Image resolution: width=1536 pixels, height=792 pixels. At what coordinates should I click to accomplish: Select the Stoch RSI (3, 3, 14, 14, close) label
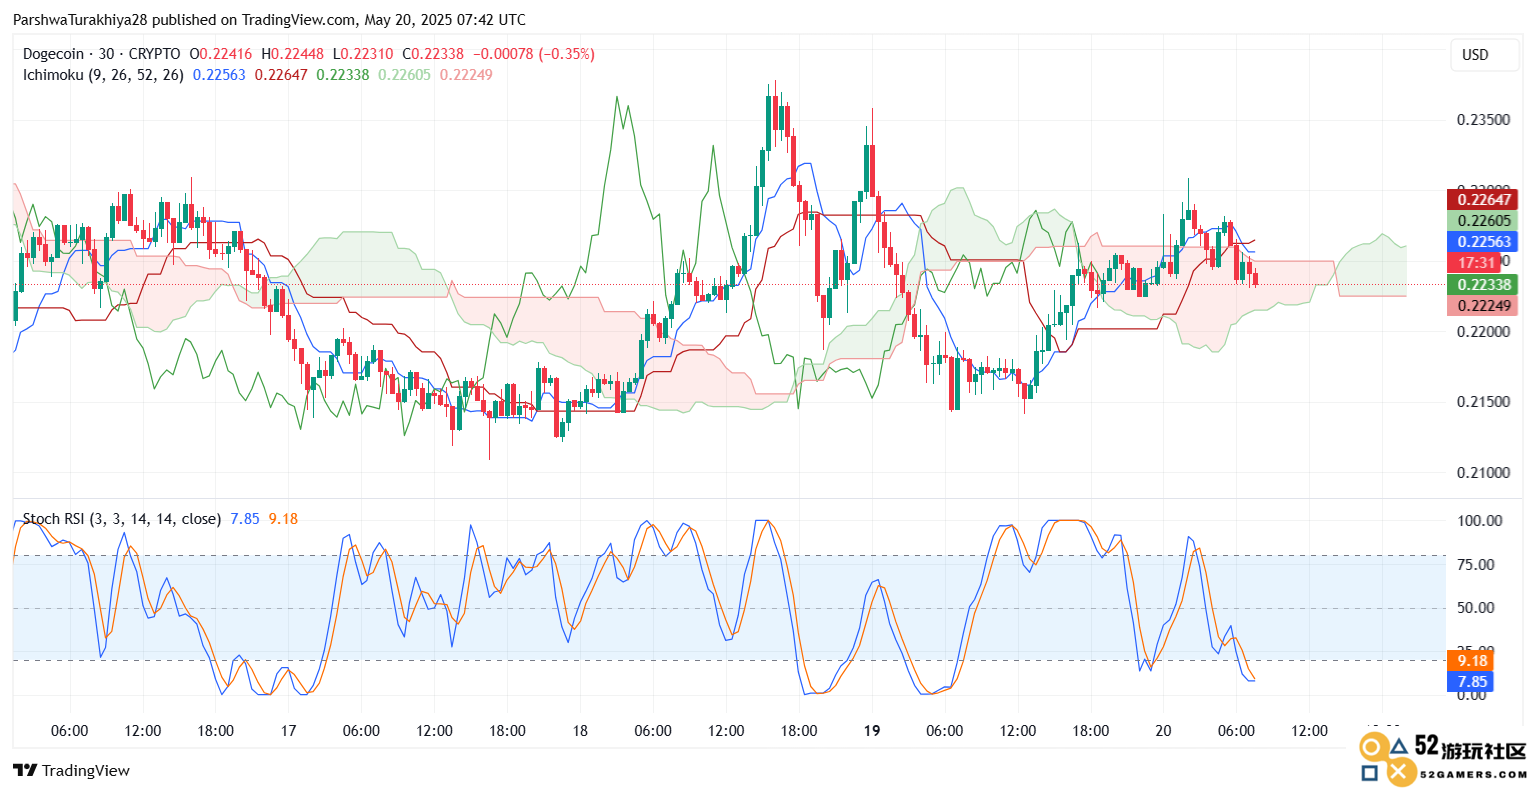121,518
